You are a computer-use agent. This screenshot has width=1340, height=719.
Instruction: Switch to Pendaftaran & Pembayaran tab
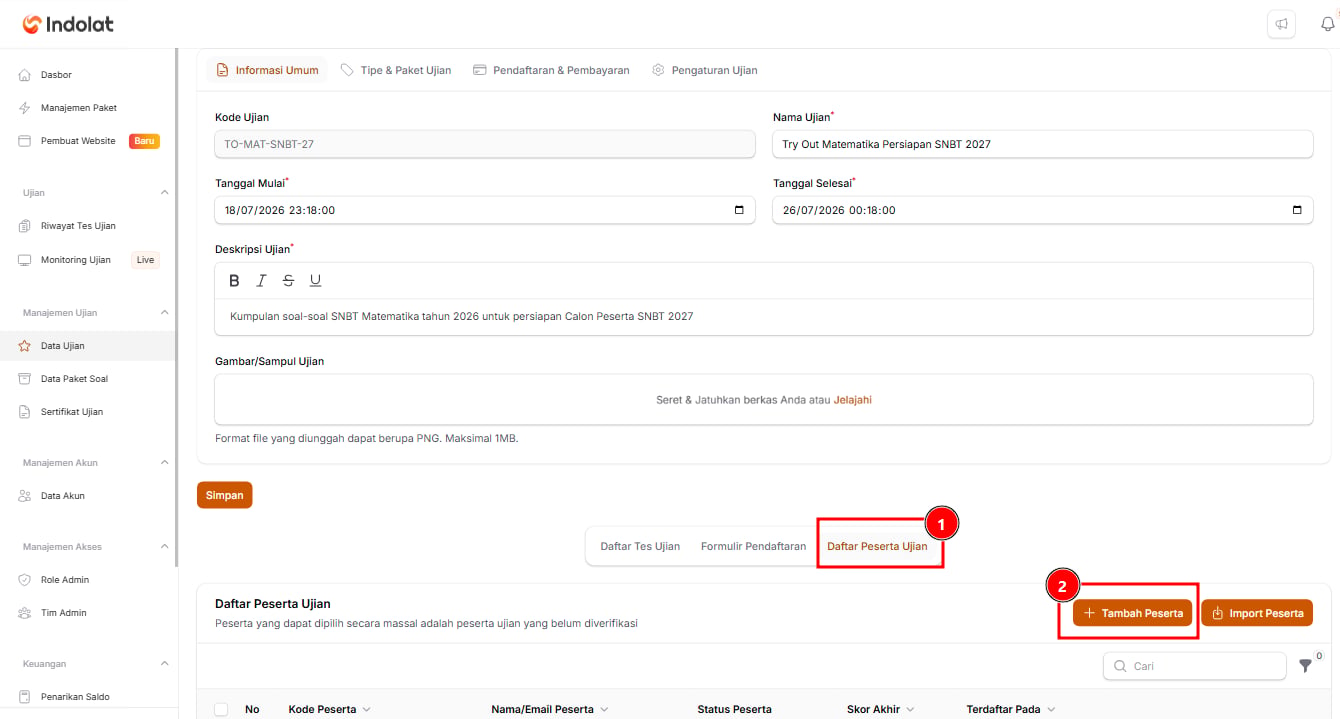point(551,70)
